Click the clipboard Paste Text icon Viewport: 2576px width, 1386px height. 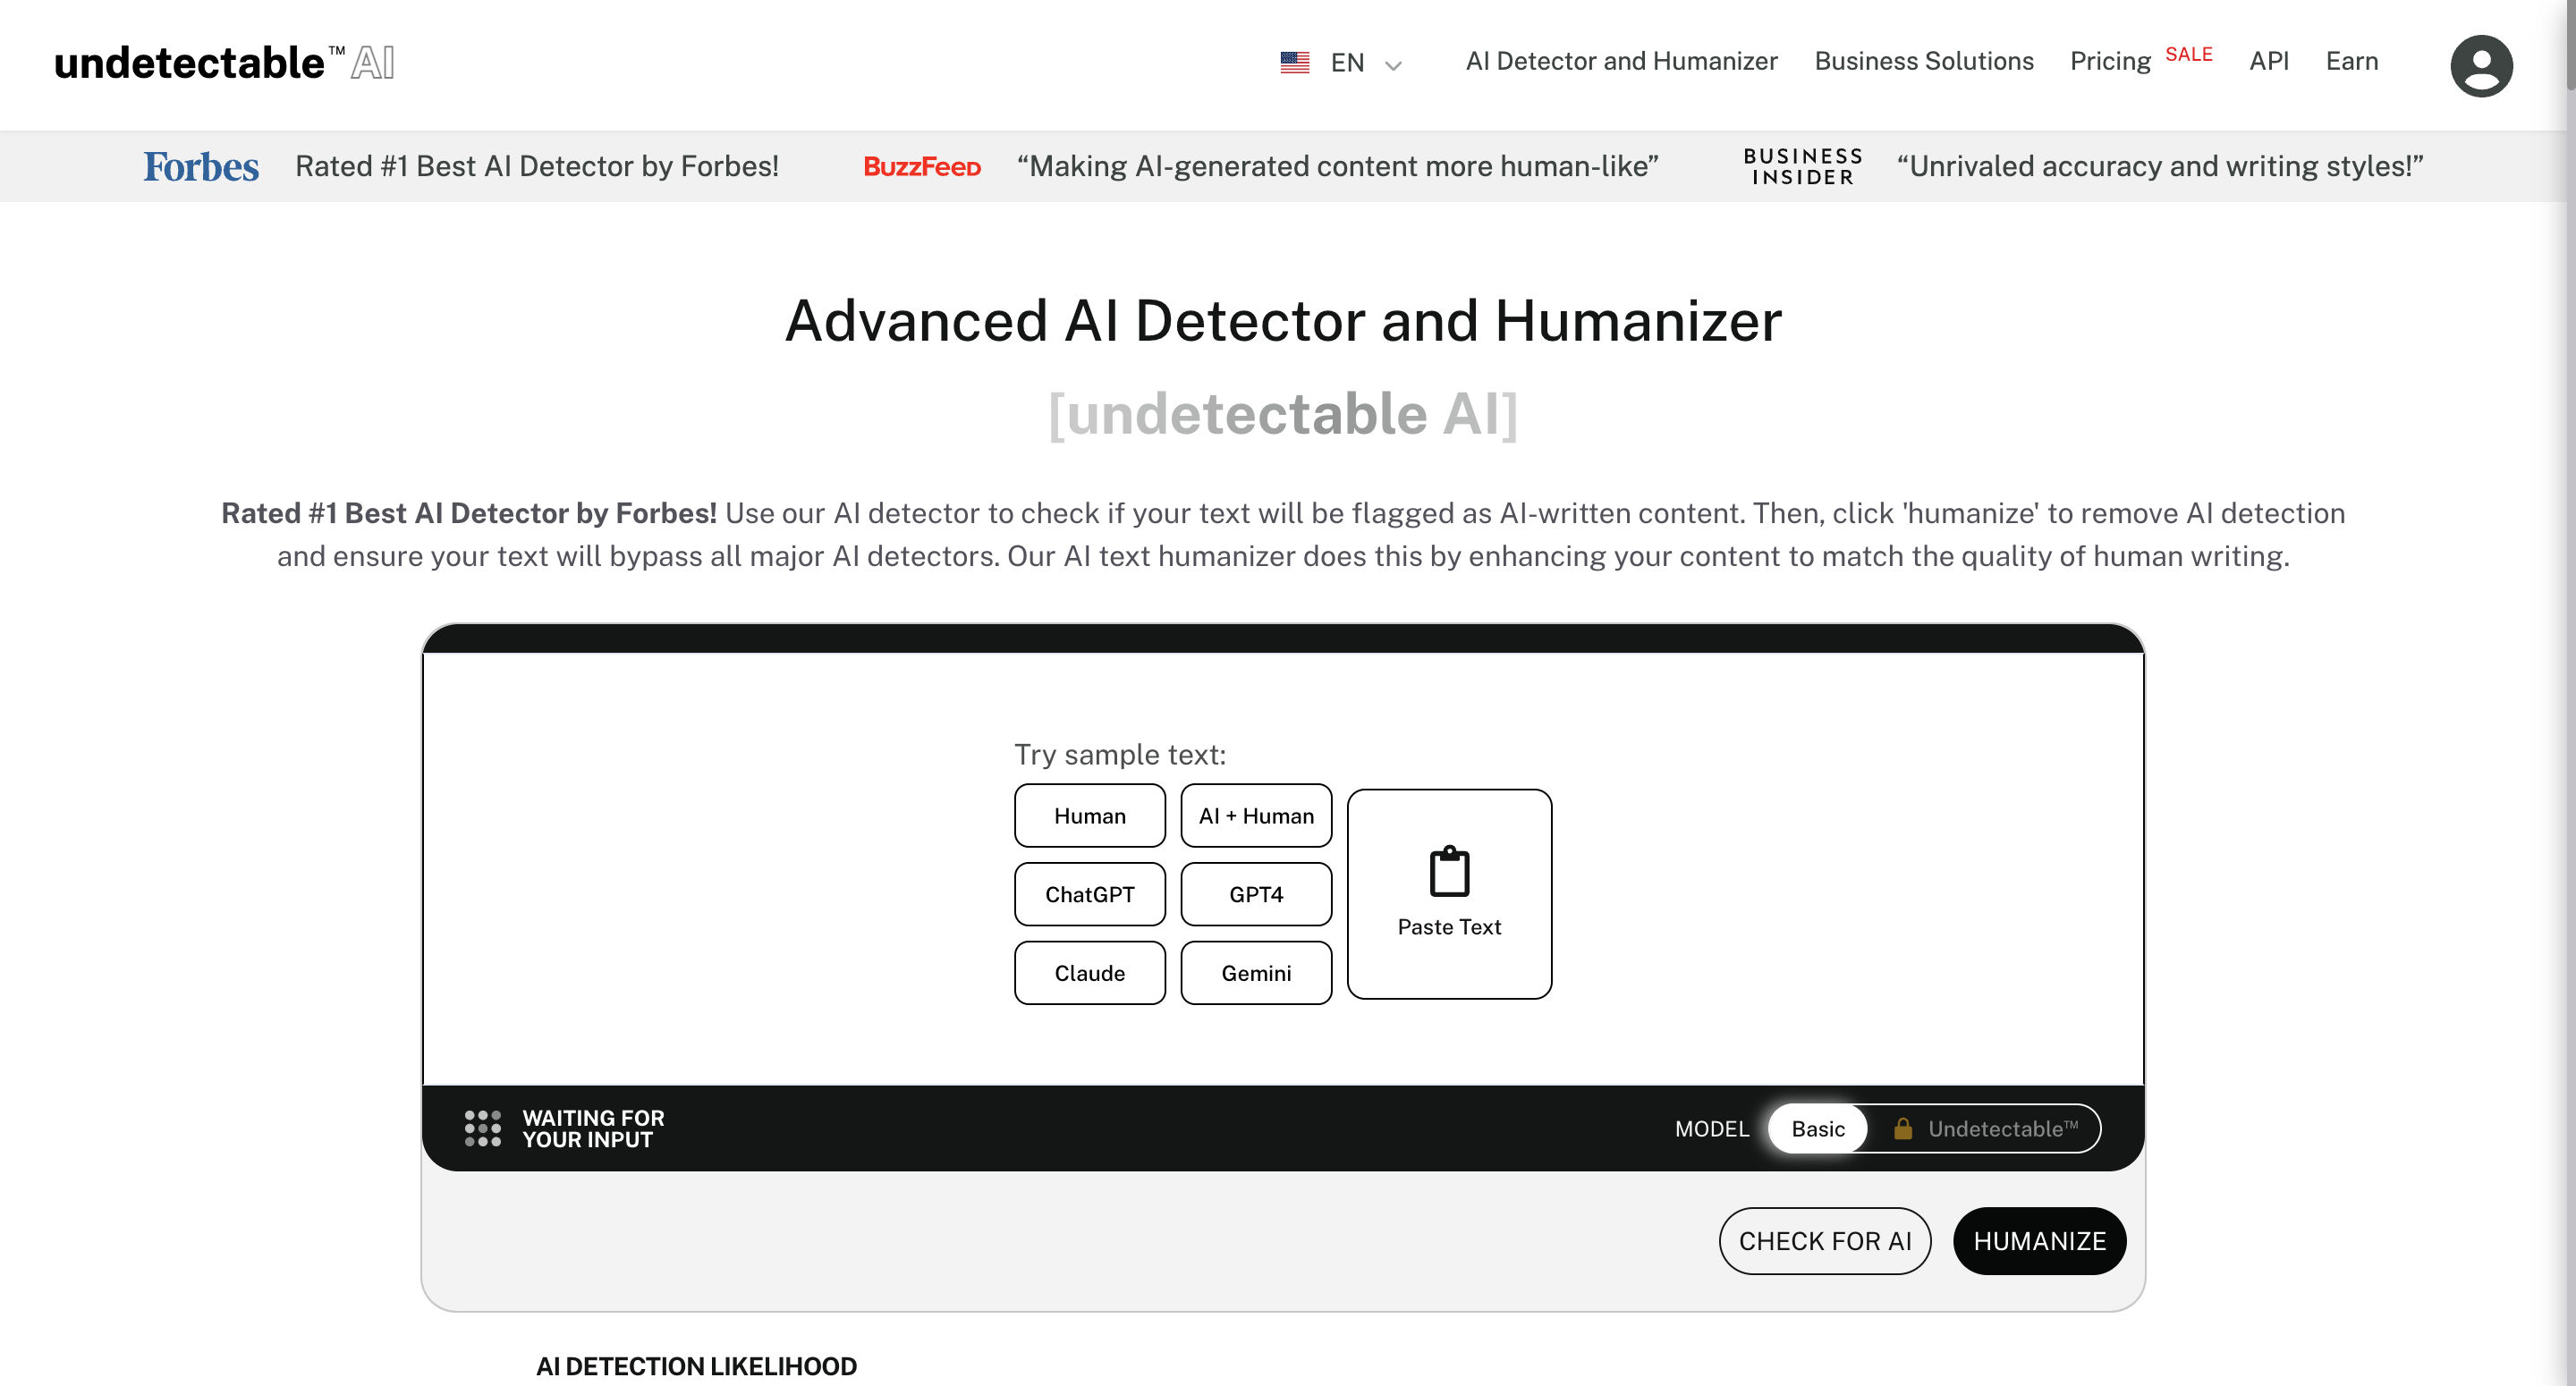pyautogui.click(x=1449, y=871)
